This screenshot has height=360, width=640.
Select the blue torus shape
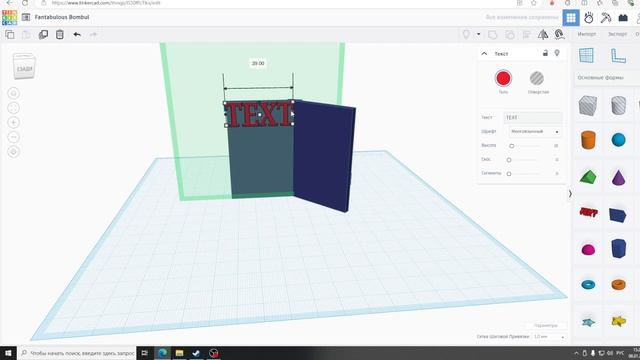coord(588,284)
